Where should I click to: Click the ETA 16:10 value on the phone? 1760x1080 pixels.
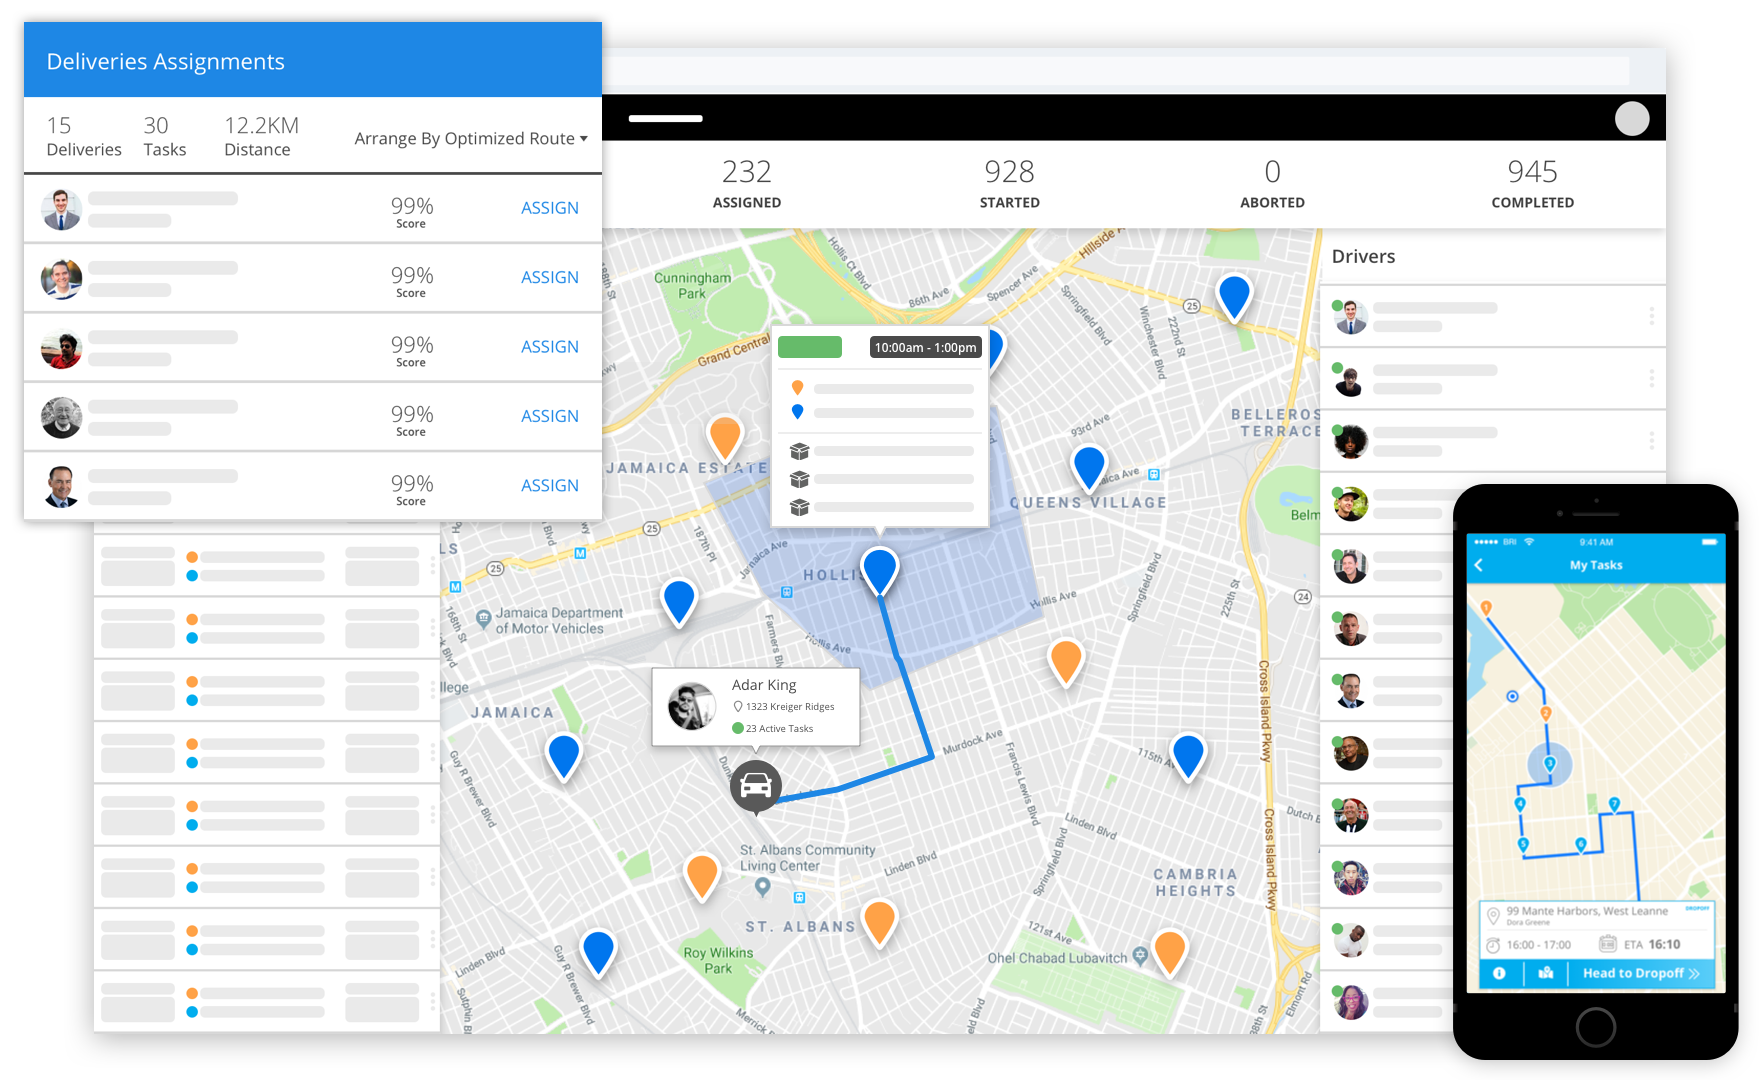(1652, 944)
